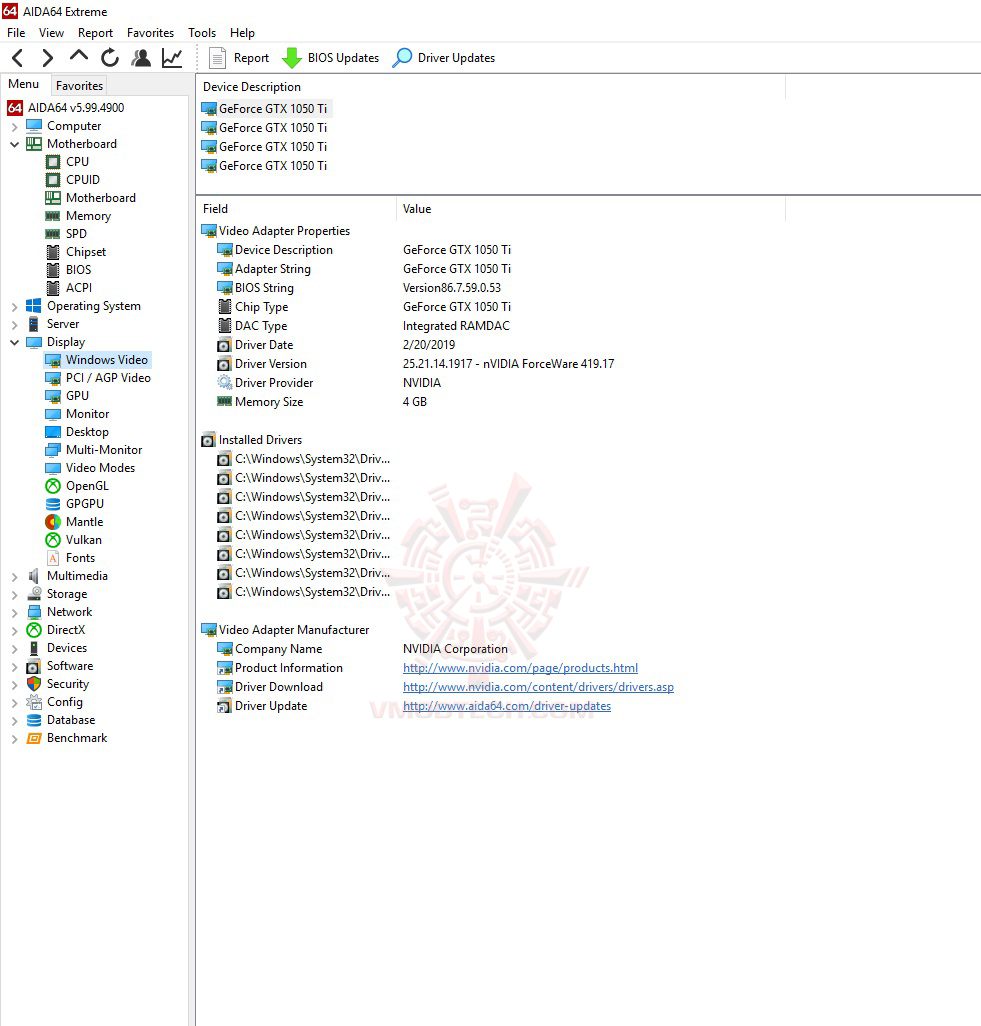Select Windows Video tree item
Viewport: 981px width, 1026px height.
[107, 360]
